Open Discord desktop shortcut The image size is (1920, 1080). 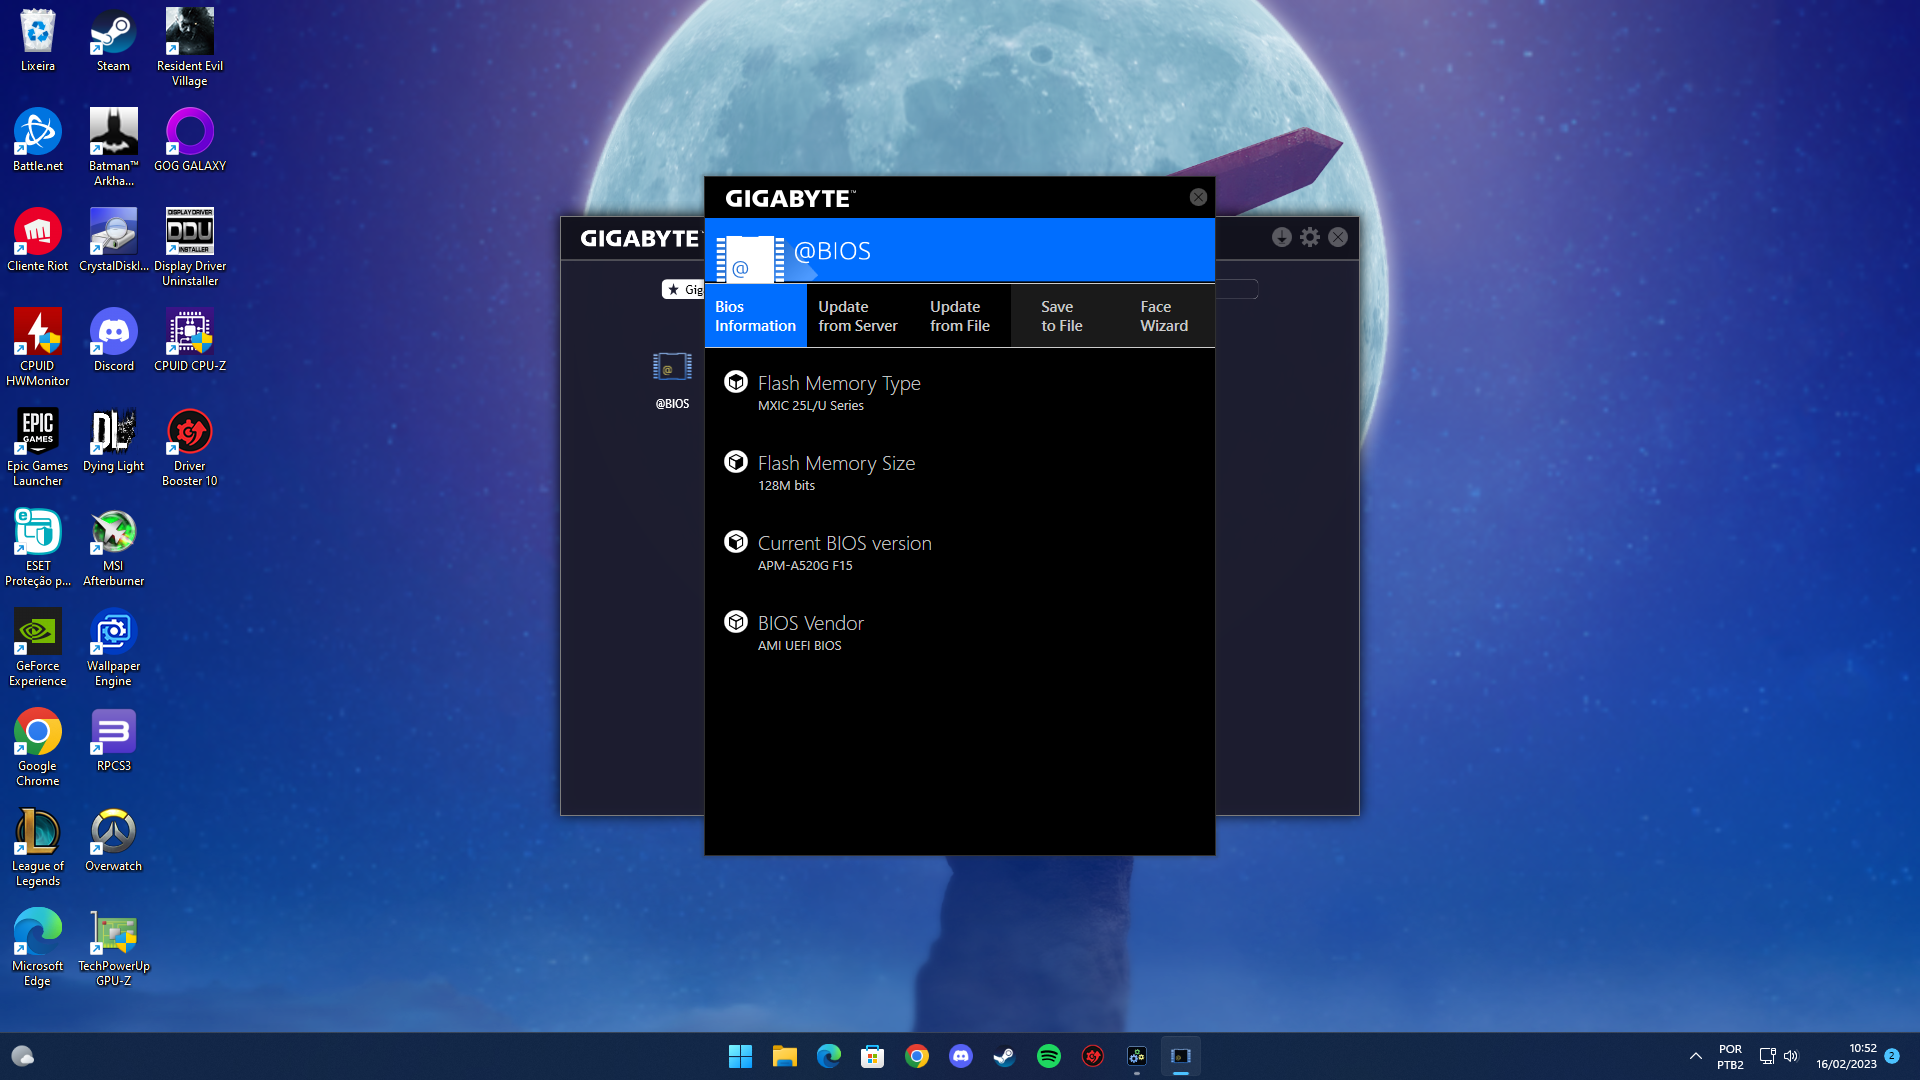click(x=114, y=340)
